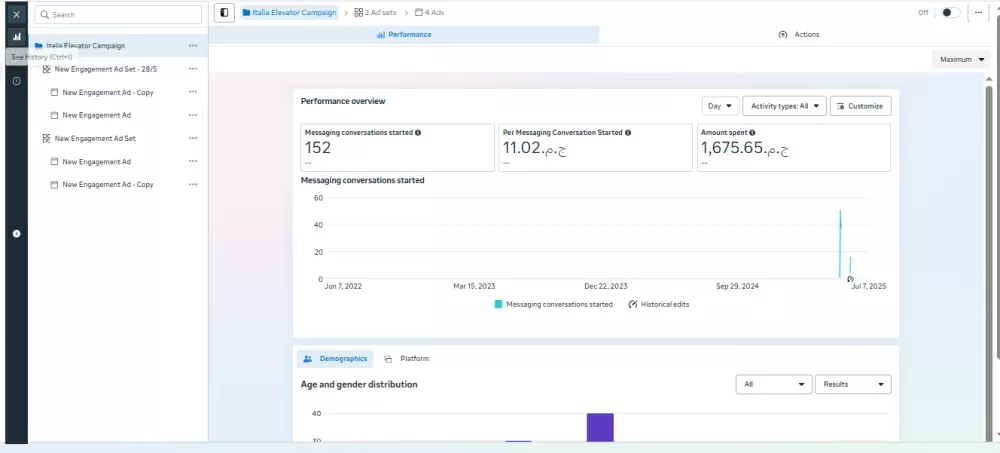This screenshot has width=1000, height=453.
Task: Open more options for Italia Elevator Campaign row
Action: pyautogui.click(x=193, y=46)
